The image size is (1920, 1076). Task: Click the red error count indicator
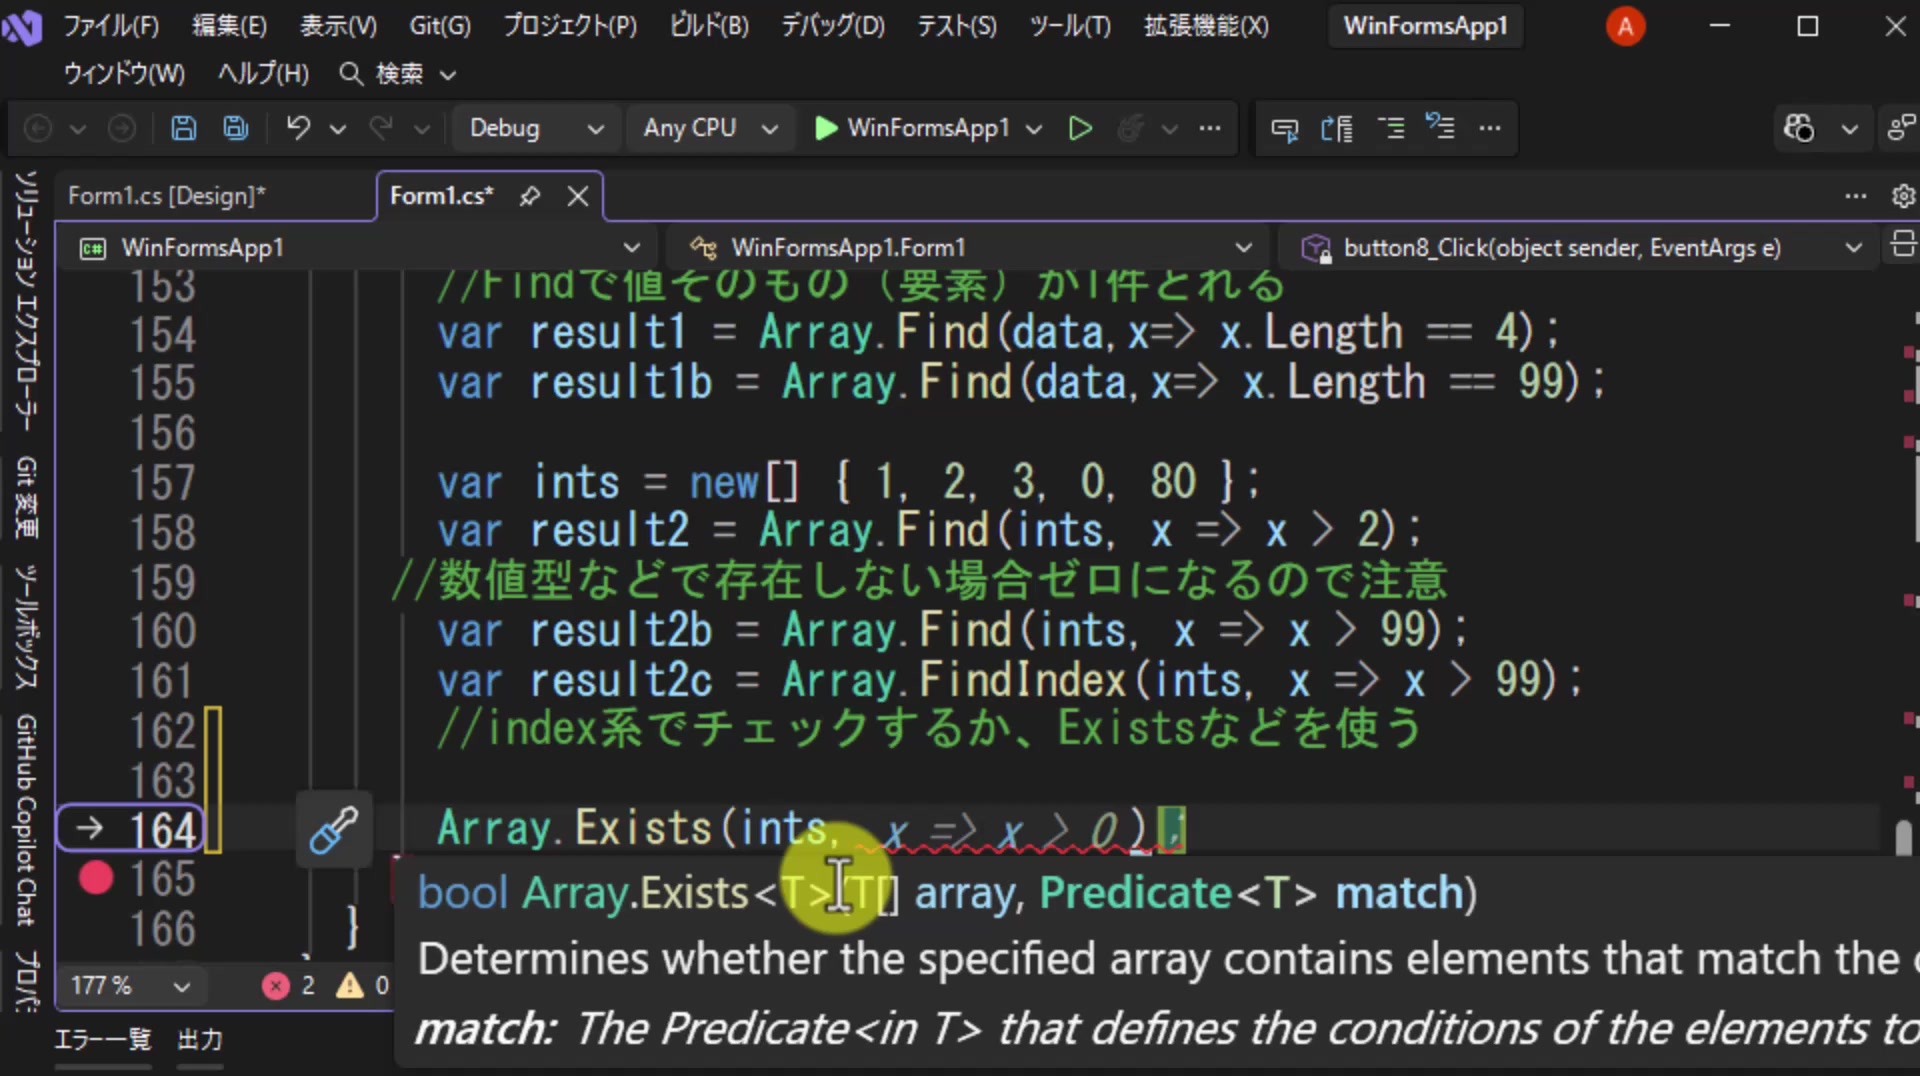coord(289,986)
